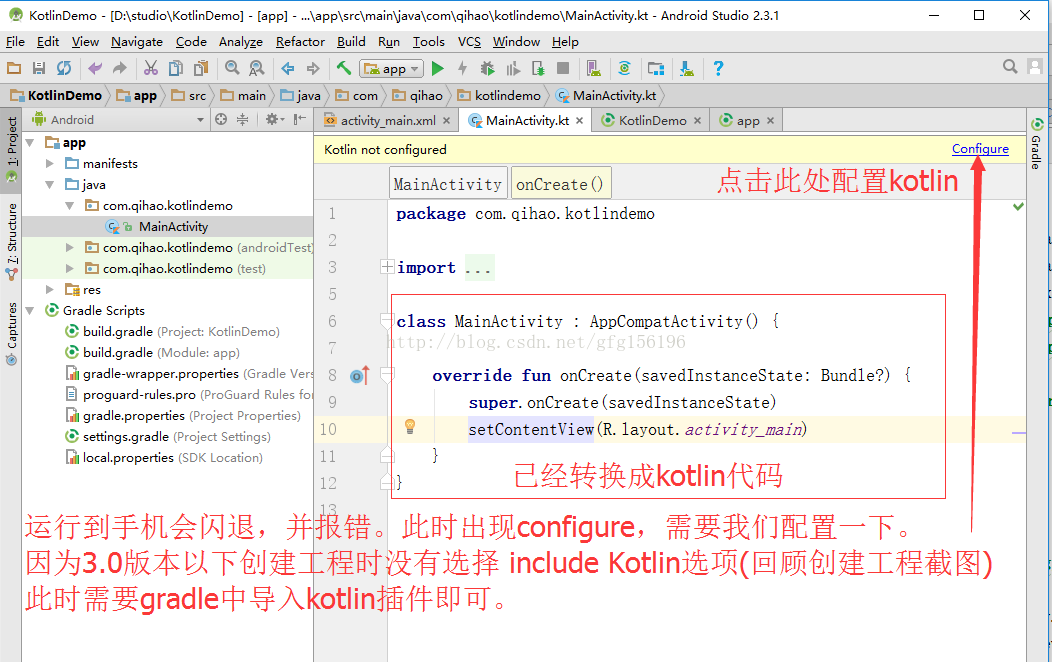Click the Search Everywhere magnifier icon
This screenshot has width=1052, height=662.
1010,66
